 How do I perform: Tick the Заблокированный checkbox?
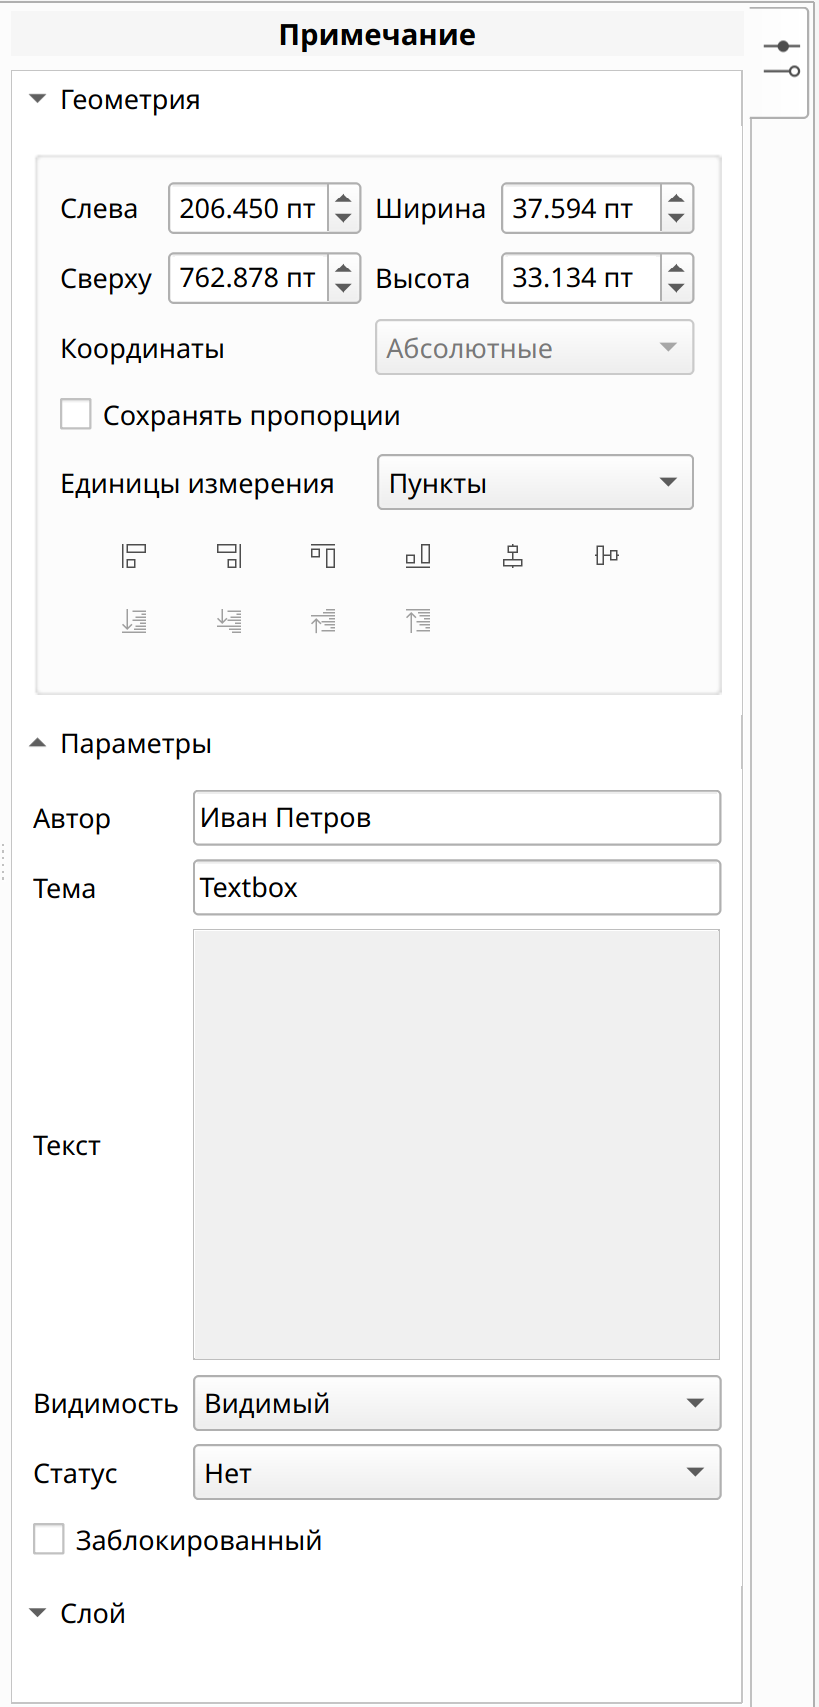point(49,1539)
